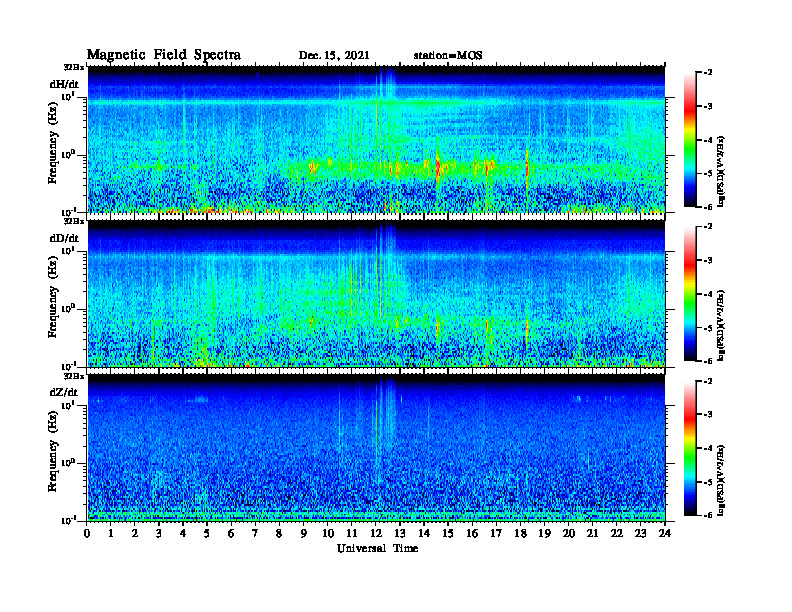The width and height of the screenshot is (792, 612).
Task: Click hour tick label 17 on time axis
Action: (x=496, y=534)
